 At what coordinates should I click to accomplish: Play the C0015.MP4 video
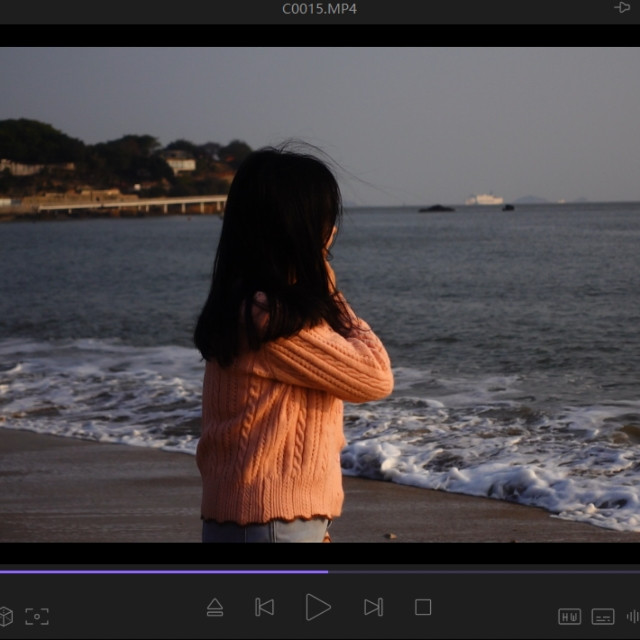click(318, 607)
